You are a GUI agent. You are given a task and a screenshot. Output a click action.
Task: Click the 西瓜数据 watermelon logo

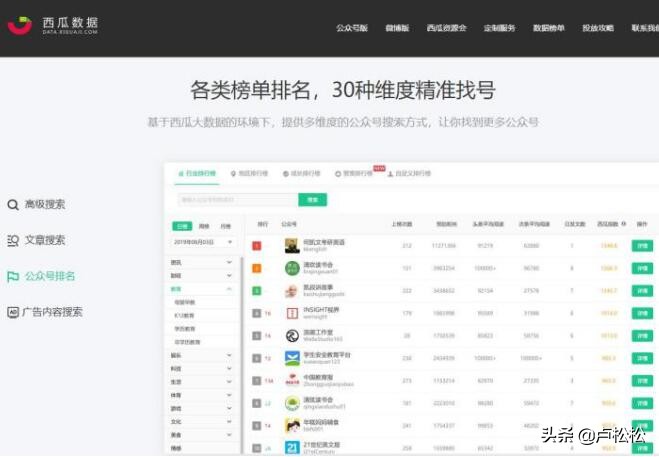[x=20, y=26]
